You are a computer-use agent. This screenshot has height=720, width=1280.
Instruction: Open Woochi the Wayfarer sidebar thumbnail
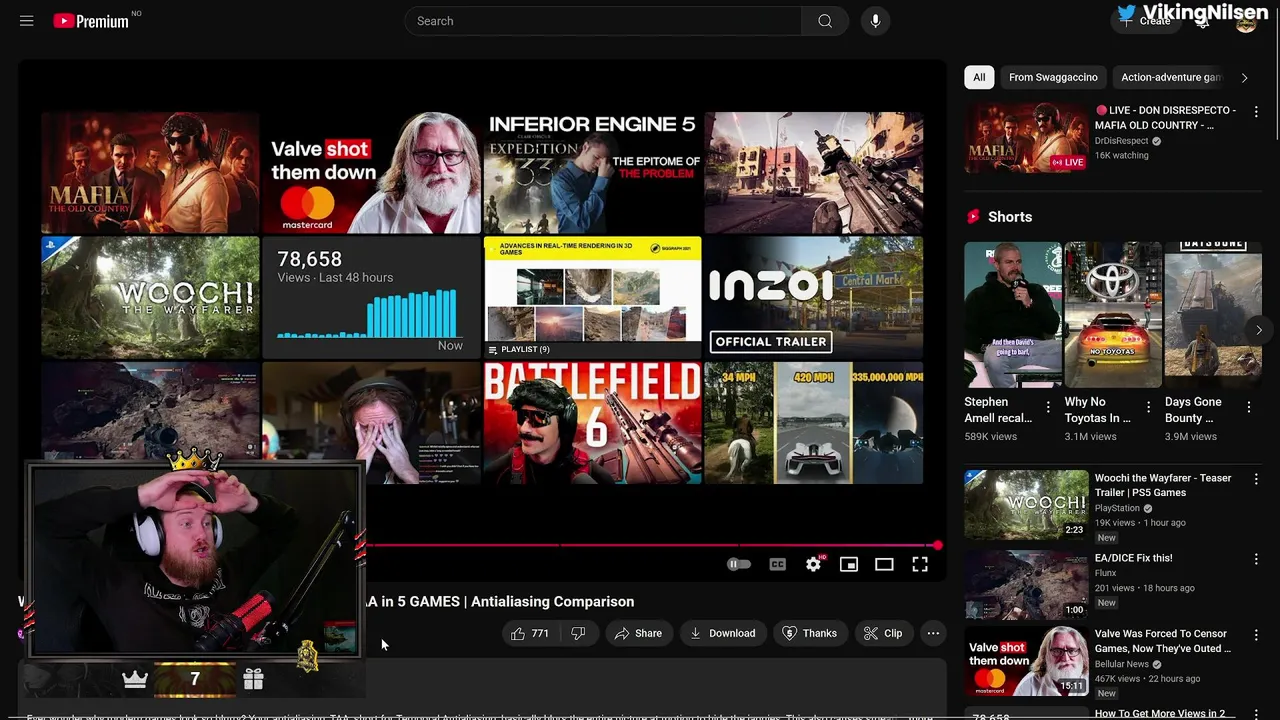1026,504
